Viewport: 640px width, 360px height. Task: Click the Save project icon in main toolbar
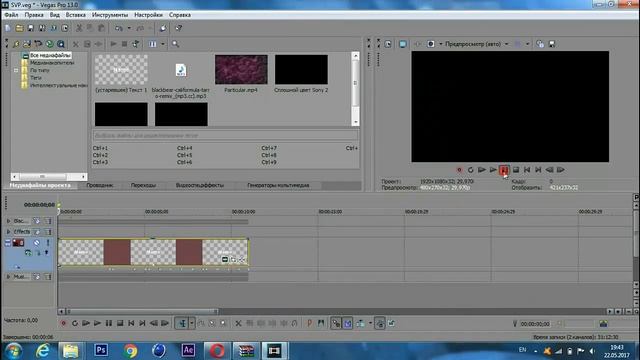point(31,28)
